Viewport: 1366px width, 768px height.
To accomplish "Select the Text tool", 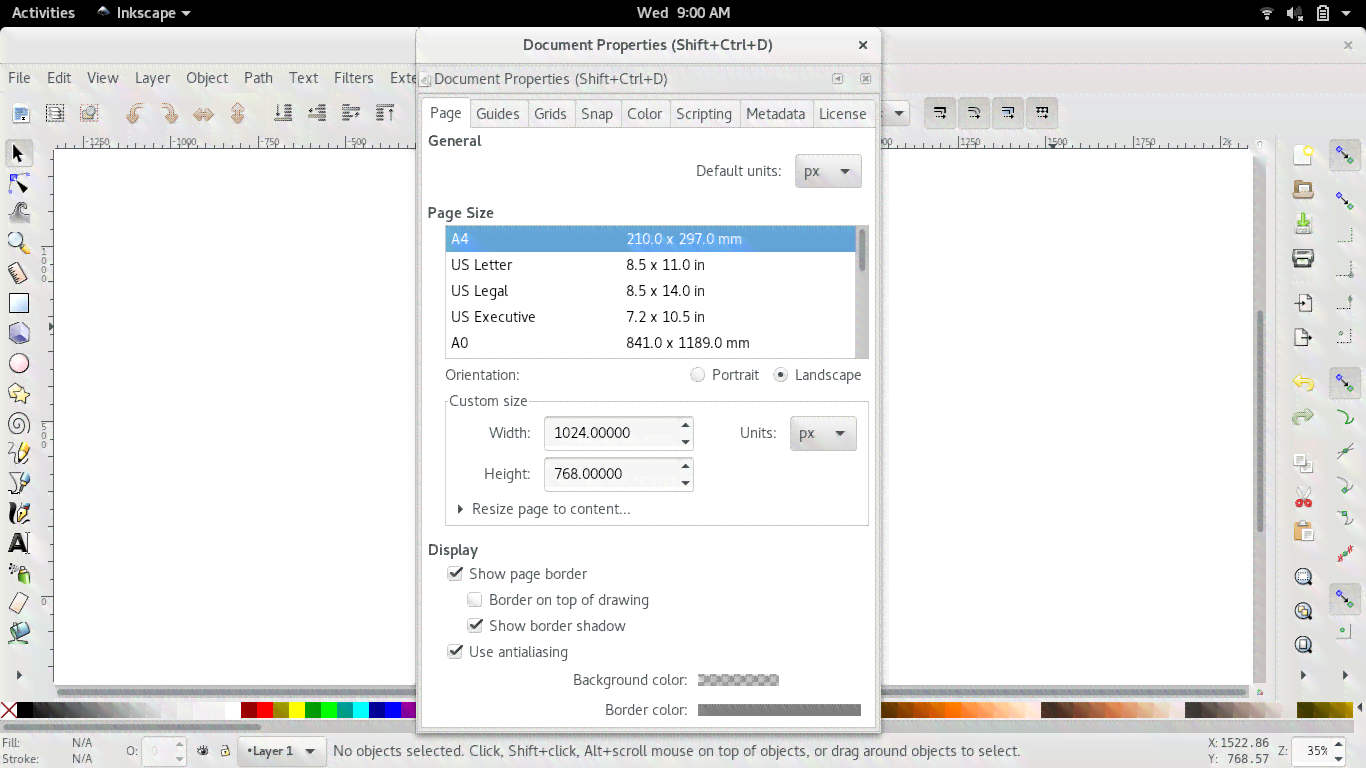I will 19,543.
